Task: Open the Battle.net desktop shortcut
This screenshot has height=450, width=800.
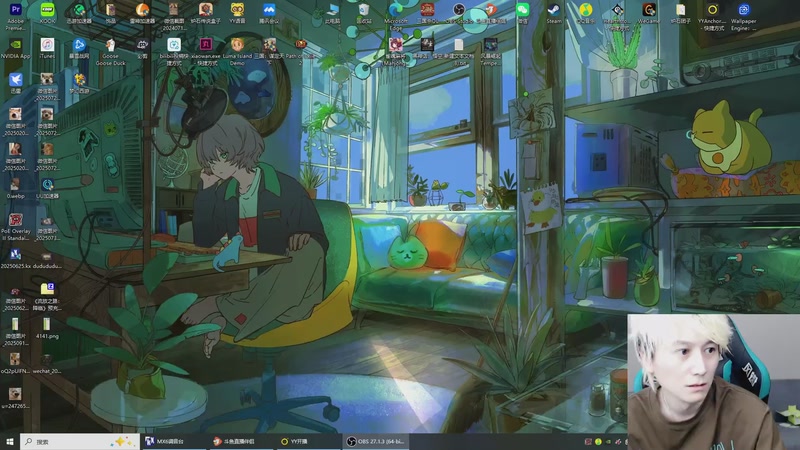Action: [79, 48]
